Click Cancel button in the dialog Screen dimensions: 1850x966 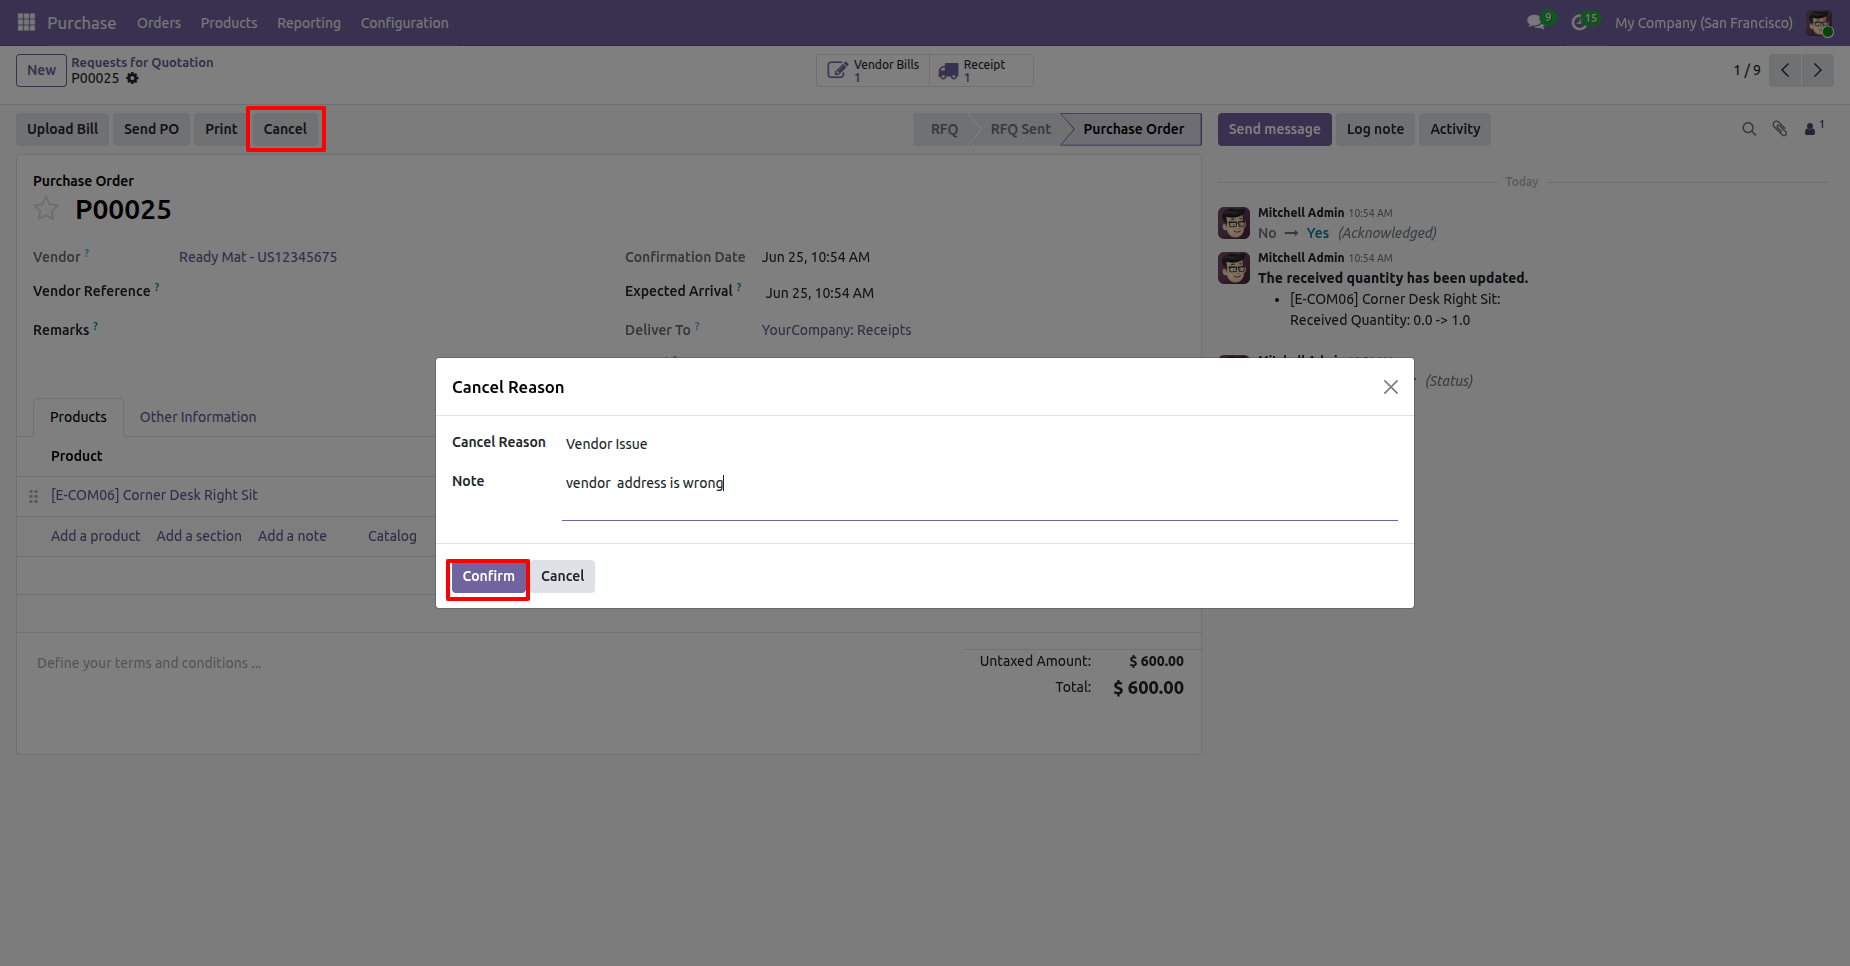[562, 576]
